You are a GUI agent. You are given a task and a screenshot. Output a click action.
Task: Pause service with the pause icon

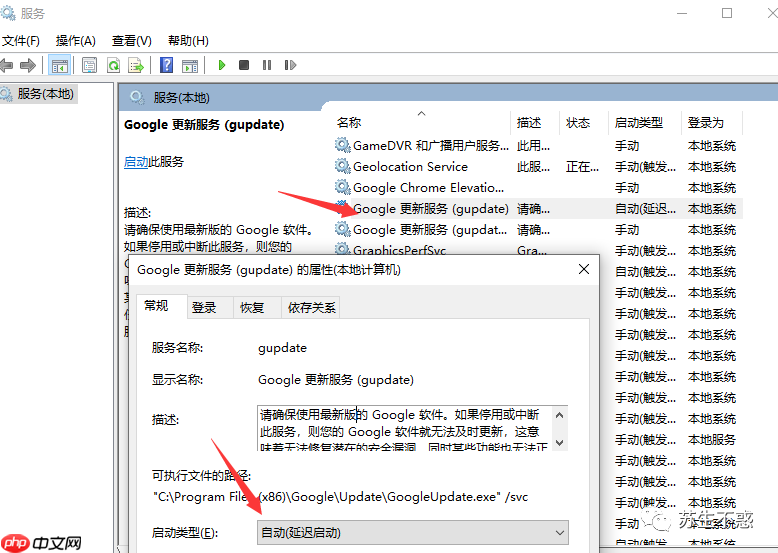click(267, 65)
